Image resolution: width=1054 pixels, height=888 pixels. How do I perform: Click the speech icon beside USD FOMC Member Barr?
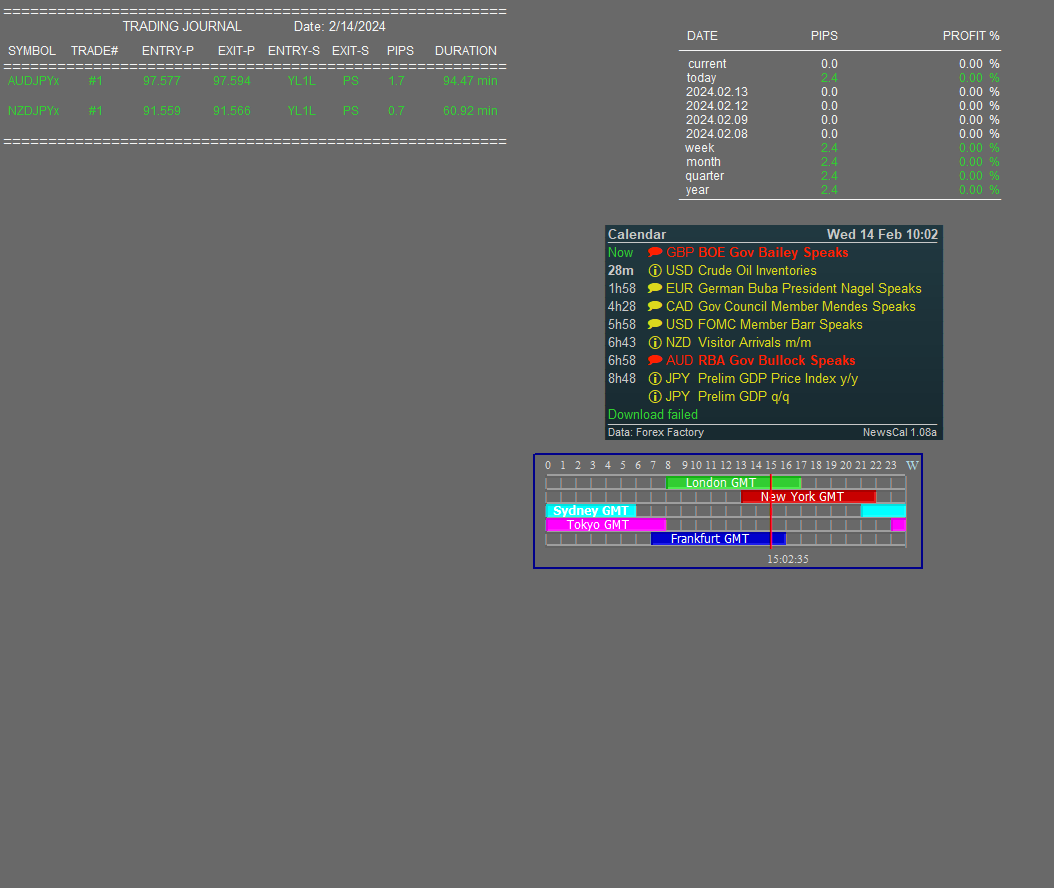coord(655,325)
